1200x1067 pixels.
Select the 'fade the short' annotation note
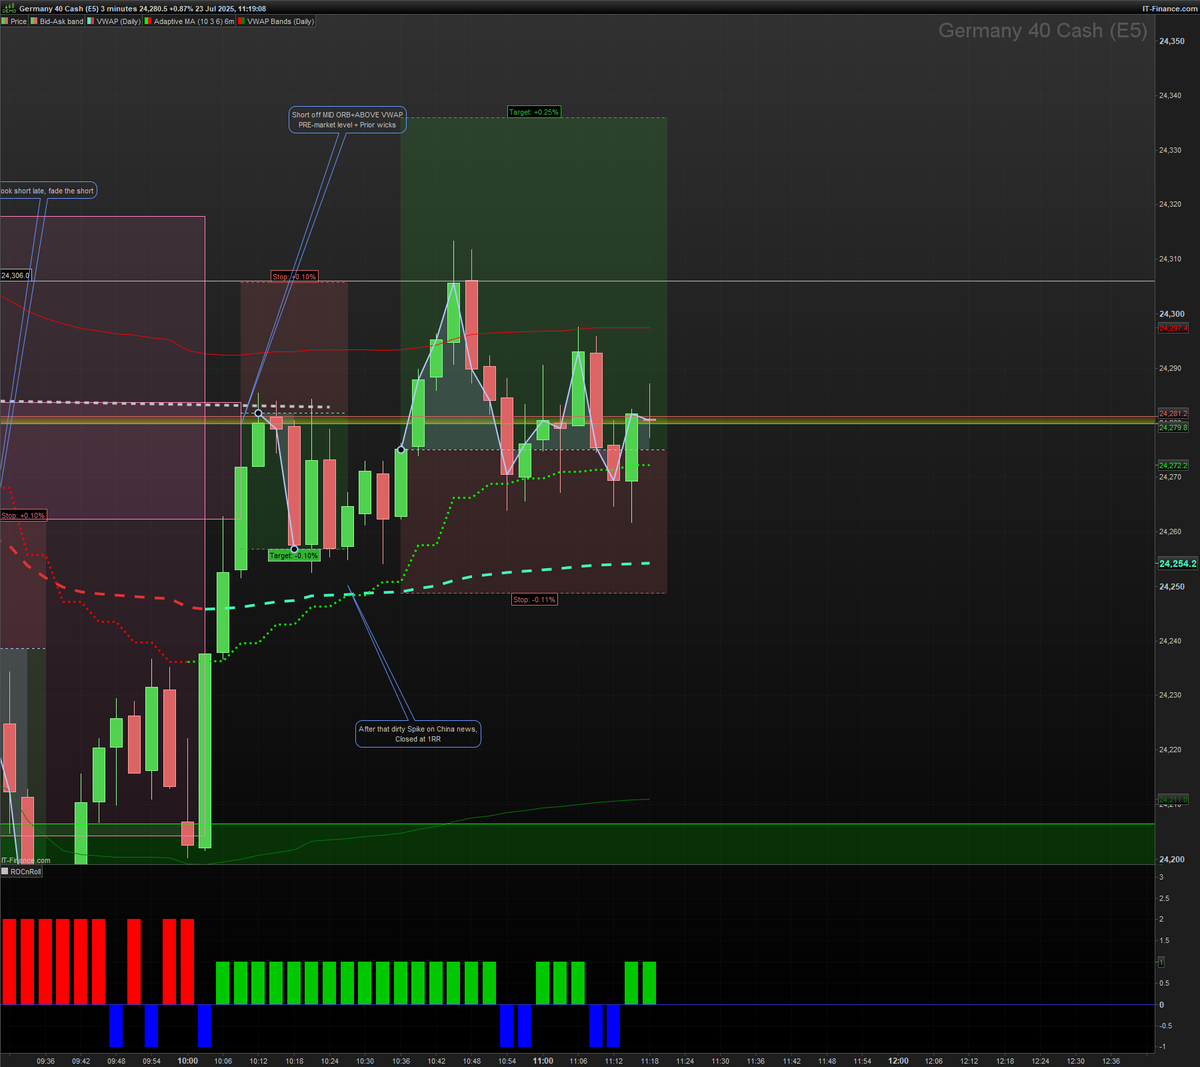click(48, 191)
